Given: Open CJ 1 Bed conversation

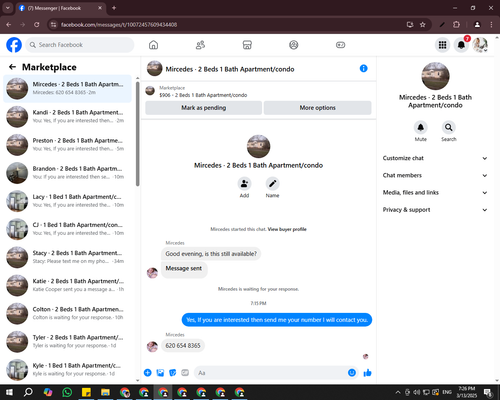Looking at the screenshot, I should coord(67,229).
